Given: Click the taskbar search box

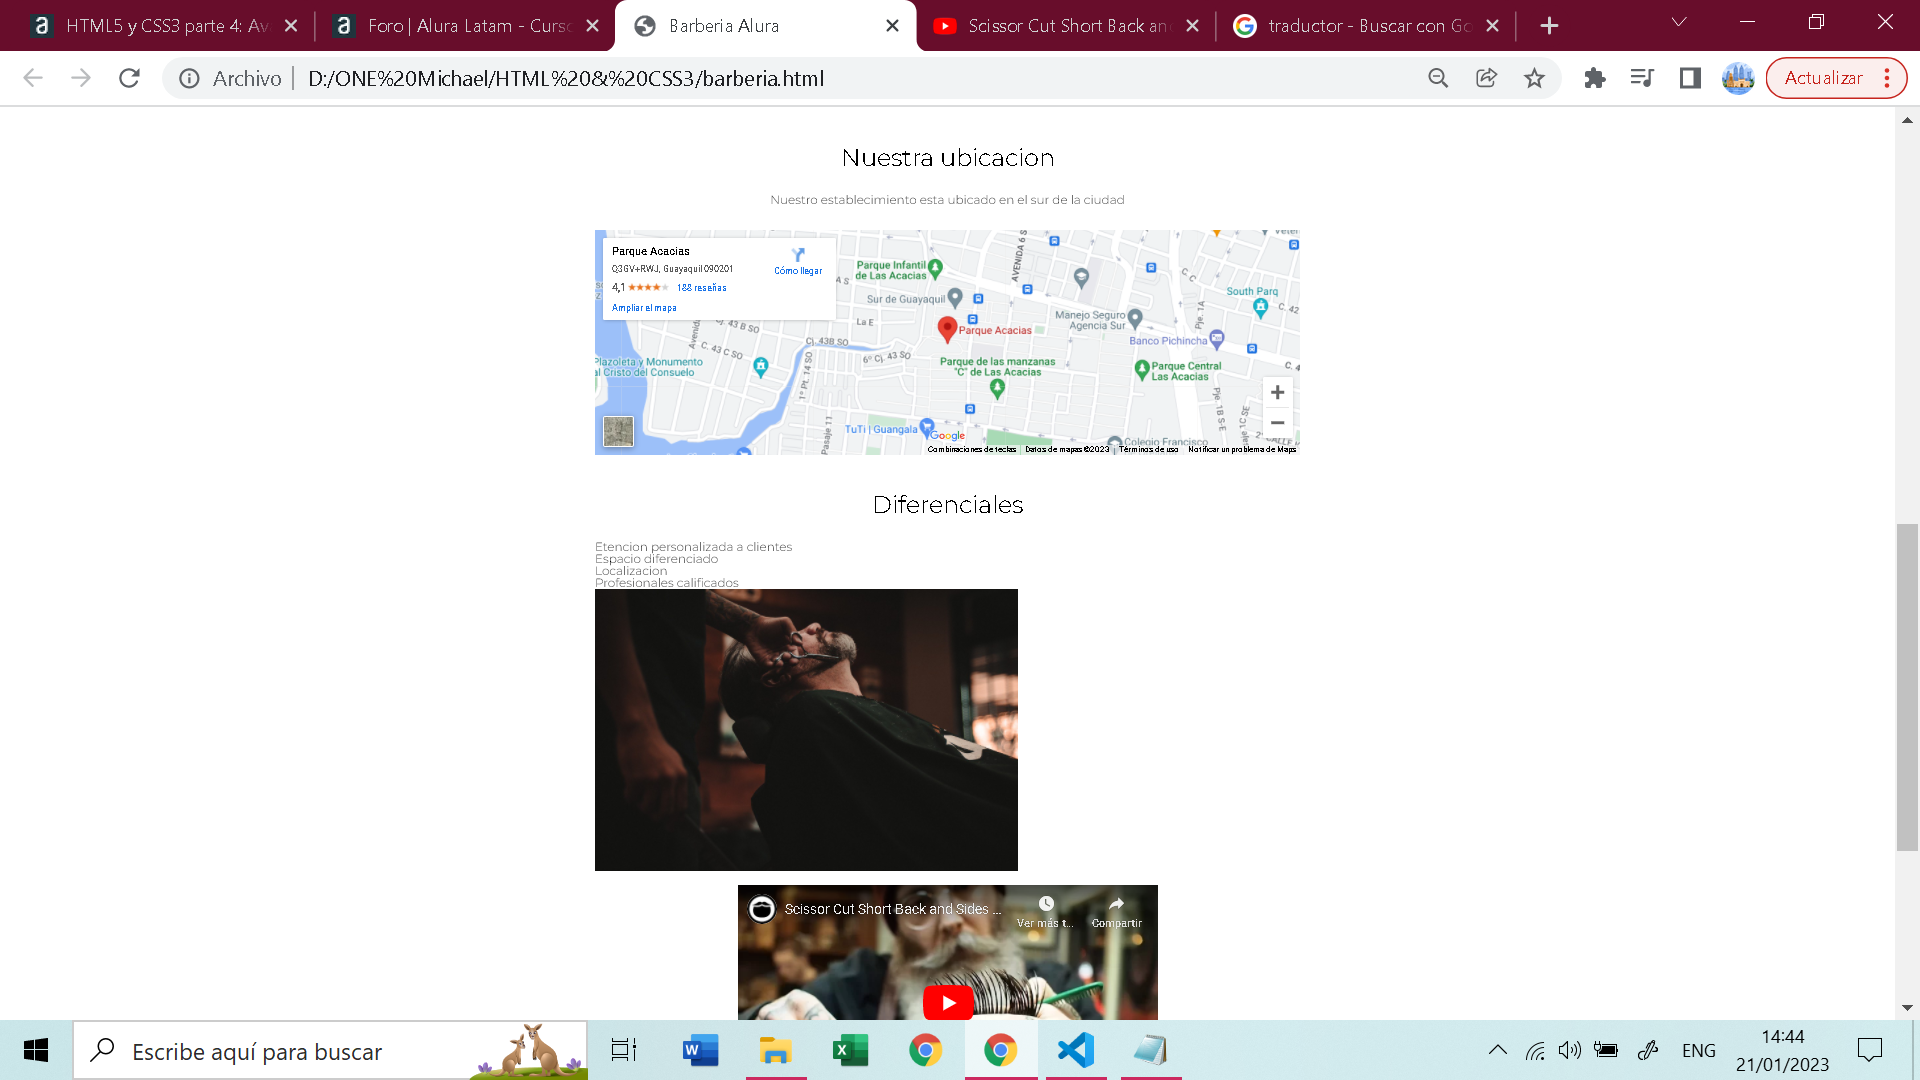Looking at the screenshot, I should point(330,1050).
